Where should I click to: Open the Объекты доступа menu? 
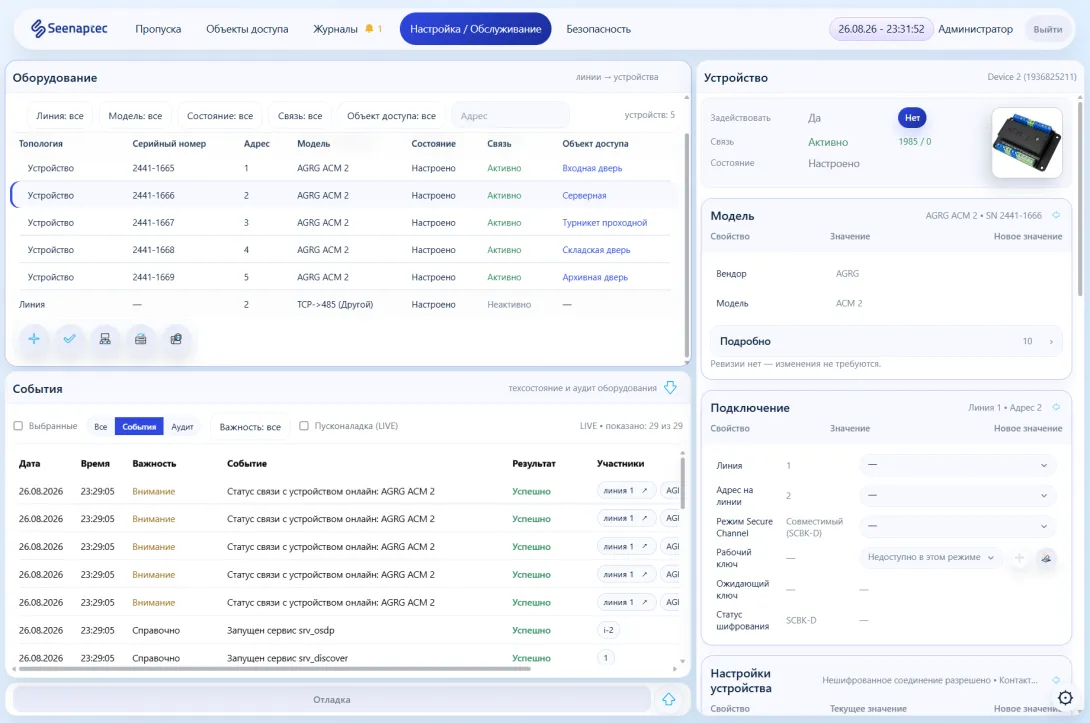247,29
